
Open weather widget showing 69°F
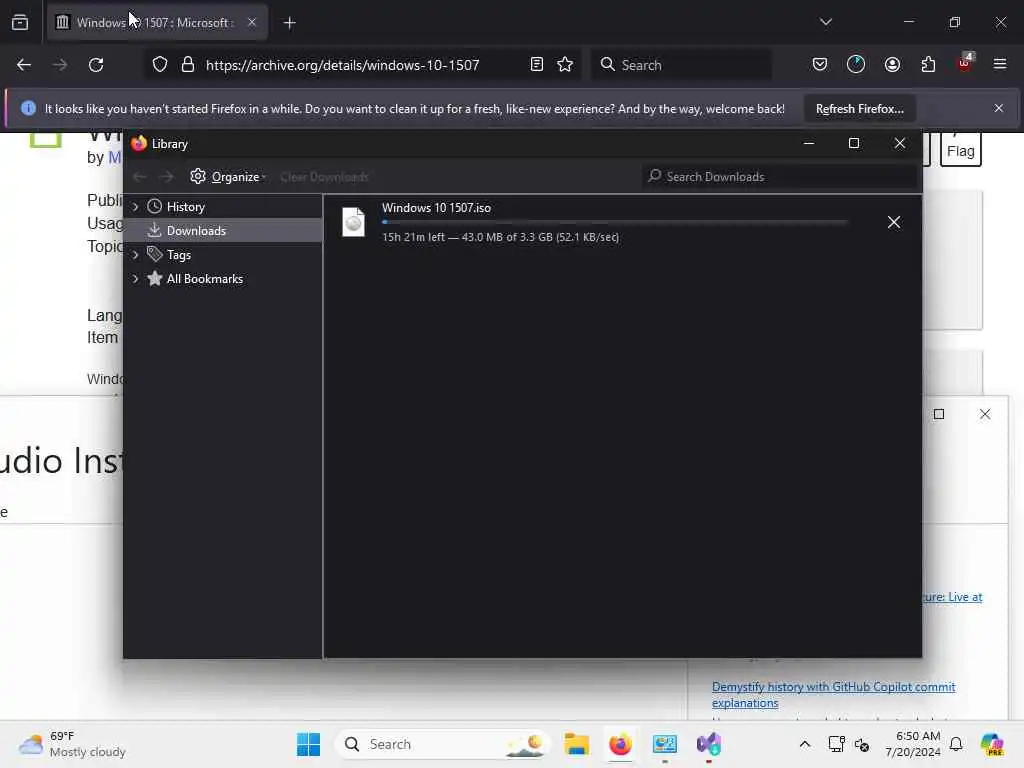[x=72, y=744]
